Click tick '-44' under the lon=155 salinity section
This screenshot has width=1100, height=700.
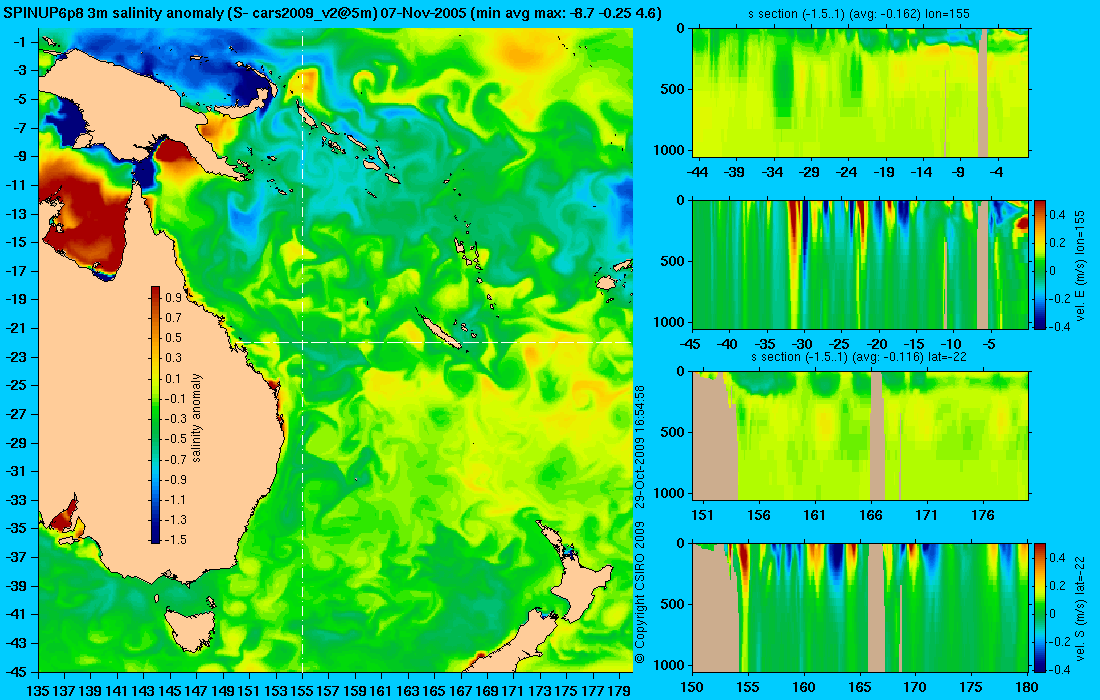(x=697, y=172)
